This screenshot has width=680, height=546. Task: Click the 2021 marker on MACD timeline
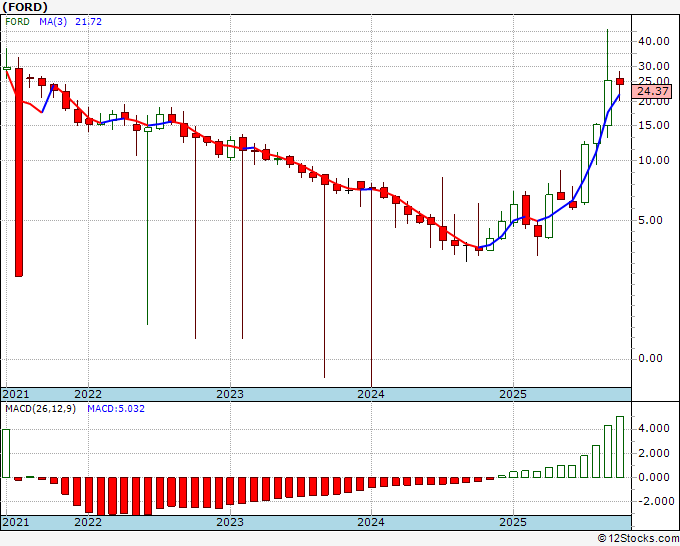coord(16,522)
